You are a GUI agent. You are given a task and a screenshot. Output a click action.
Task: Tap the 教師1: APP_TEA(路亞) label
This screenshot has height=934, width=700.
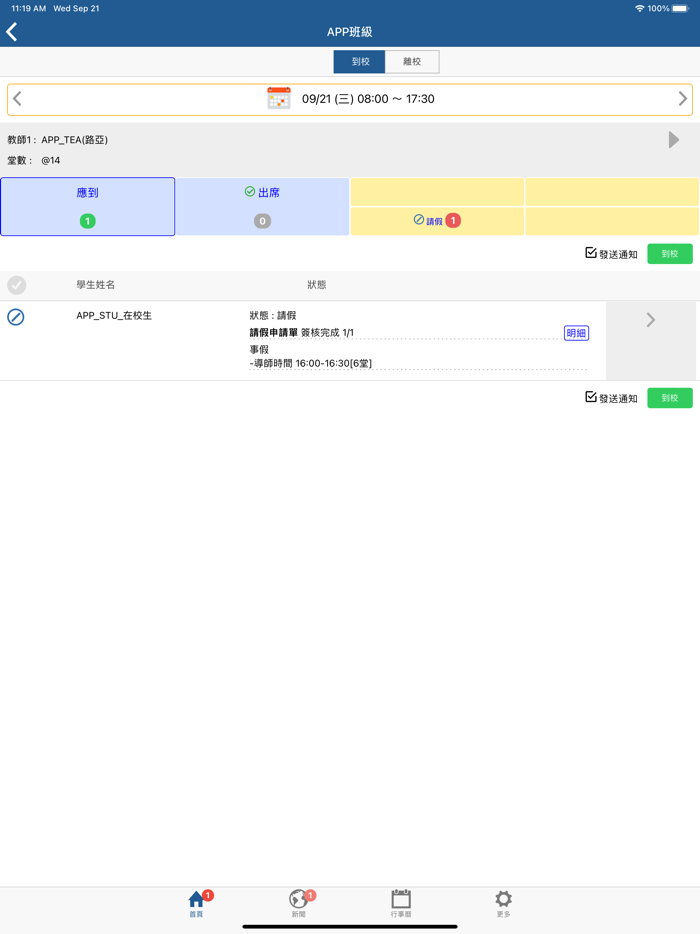57,140
